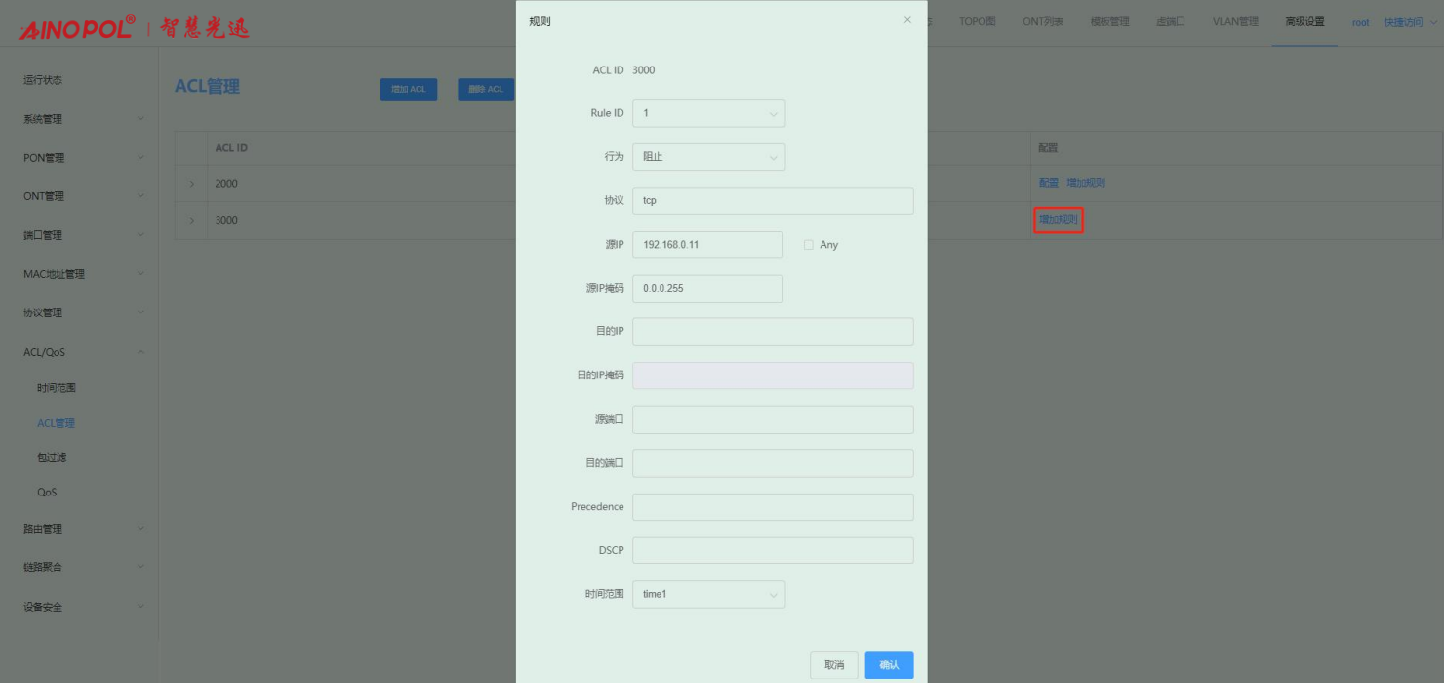Screen dimensions: 1444x683
Task: Click the 取消 button
Action: point(834,665)
